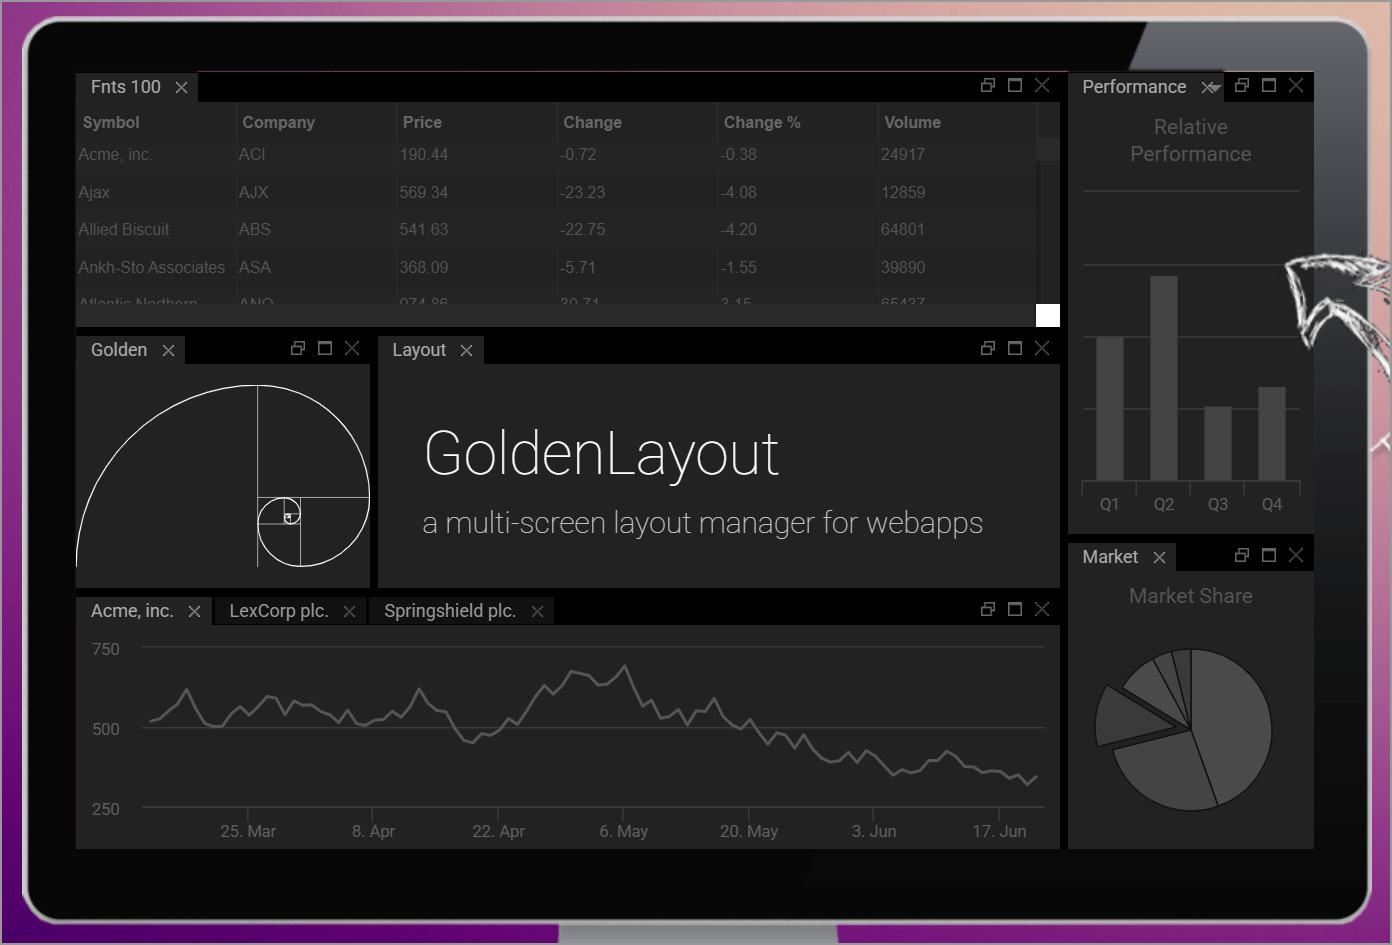Screen dimensions: 1392x945
Task: Click the table's vertical scrollbar thumb
Action: 1047,149
